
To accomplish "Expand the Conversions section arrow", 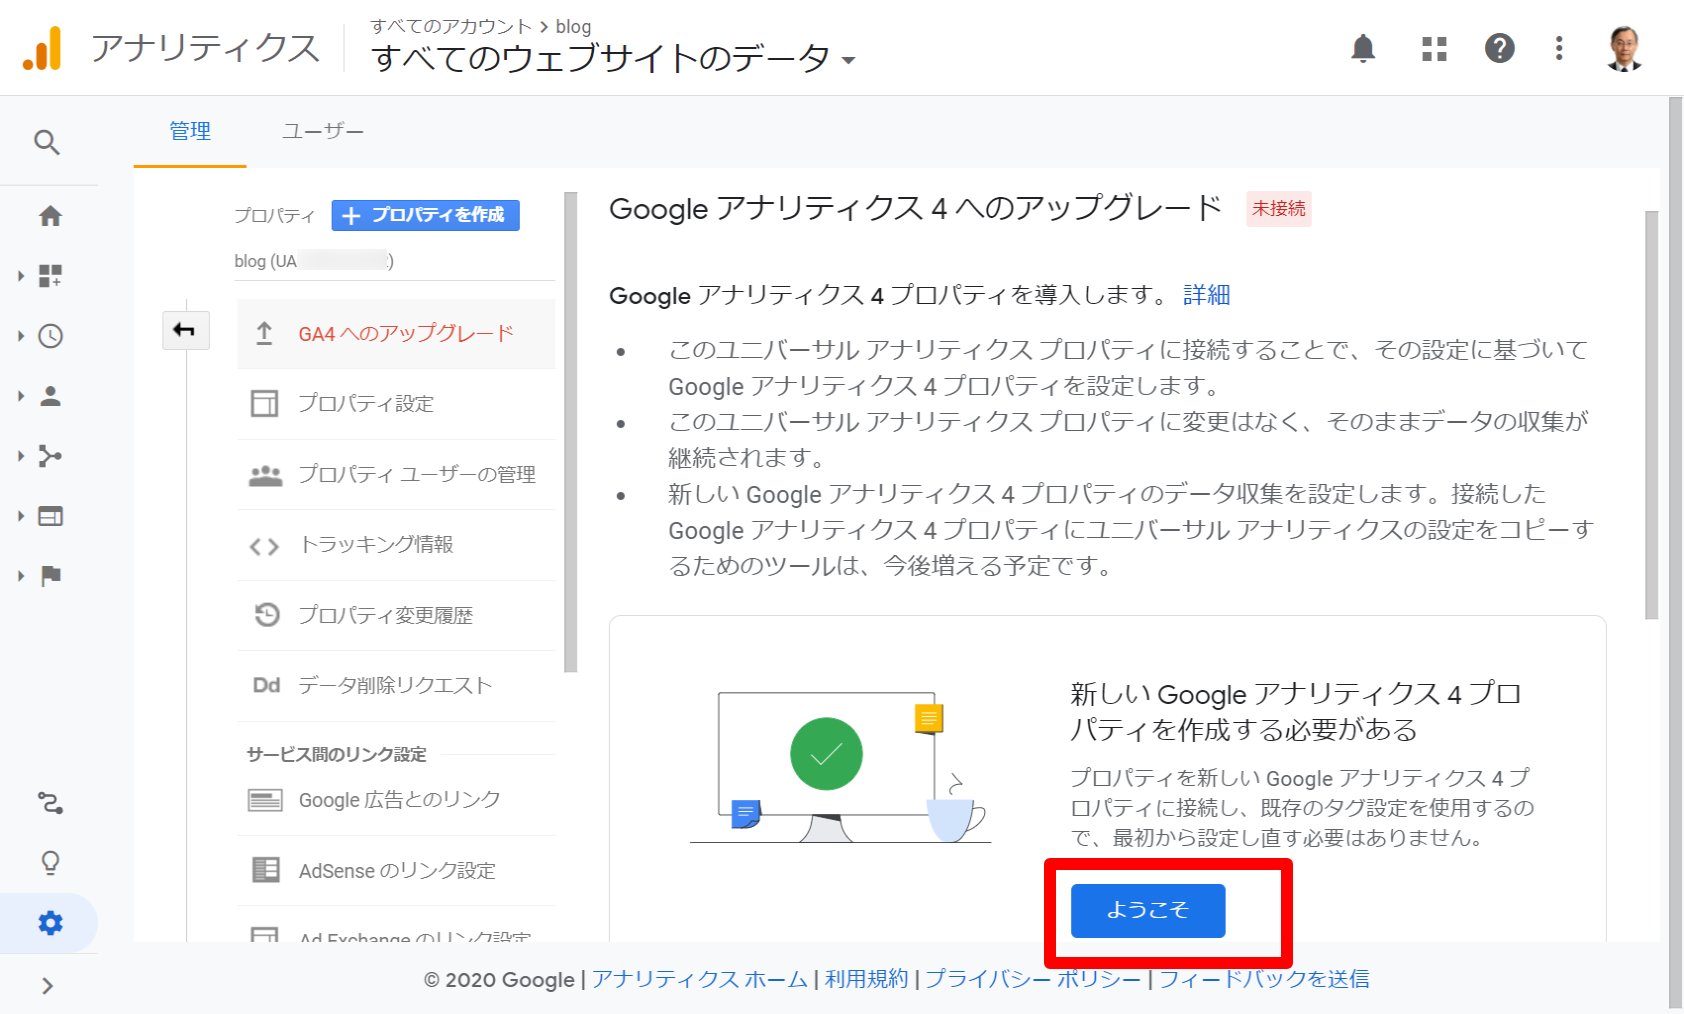I will pyautogui.click(x=21, y=576).
